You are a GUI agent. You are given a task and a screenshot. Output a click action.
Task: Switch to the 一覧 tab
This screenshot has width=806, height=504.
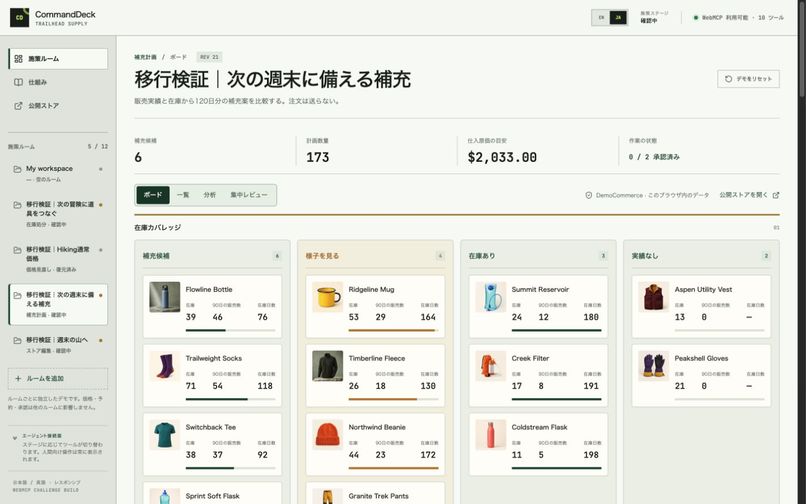183,195
